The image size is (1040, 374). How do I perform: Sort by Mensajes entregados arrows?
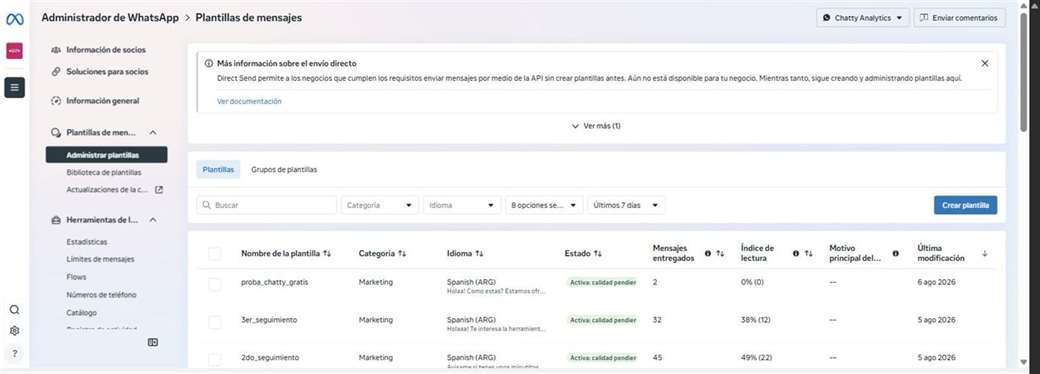720,253
